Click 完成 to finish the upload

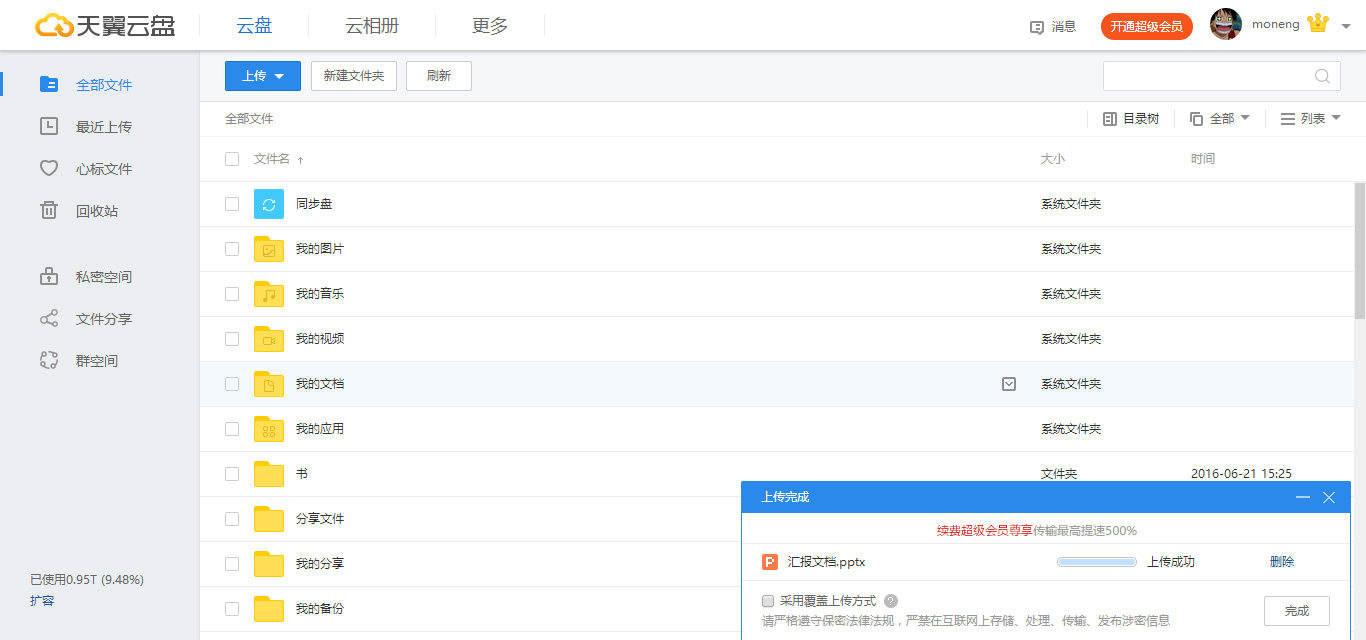[1297, 610]
